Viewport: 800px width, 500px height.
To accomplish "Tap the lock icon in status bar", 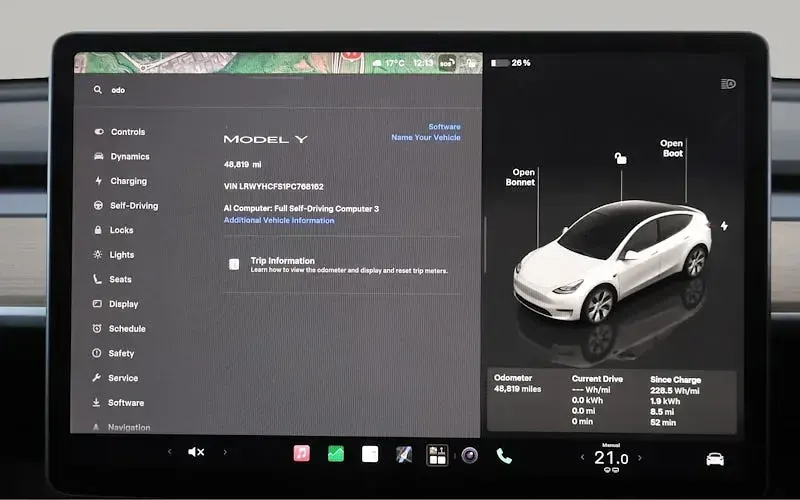I will tap(470, 63).
